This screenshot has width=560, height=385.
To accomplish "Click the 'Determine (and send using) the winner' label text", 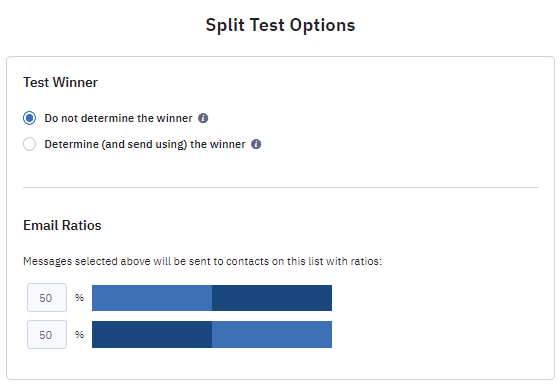I will pyautogui.click(x=145, y=144).
